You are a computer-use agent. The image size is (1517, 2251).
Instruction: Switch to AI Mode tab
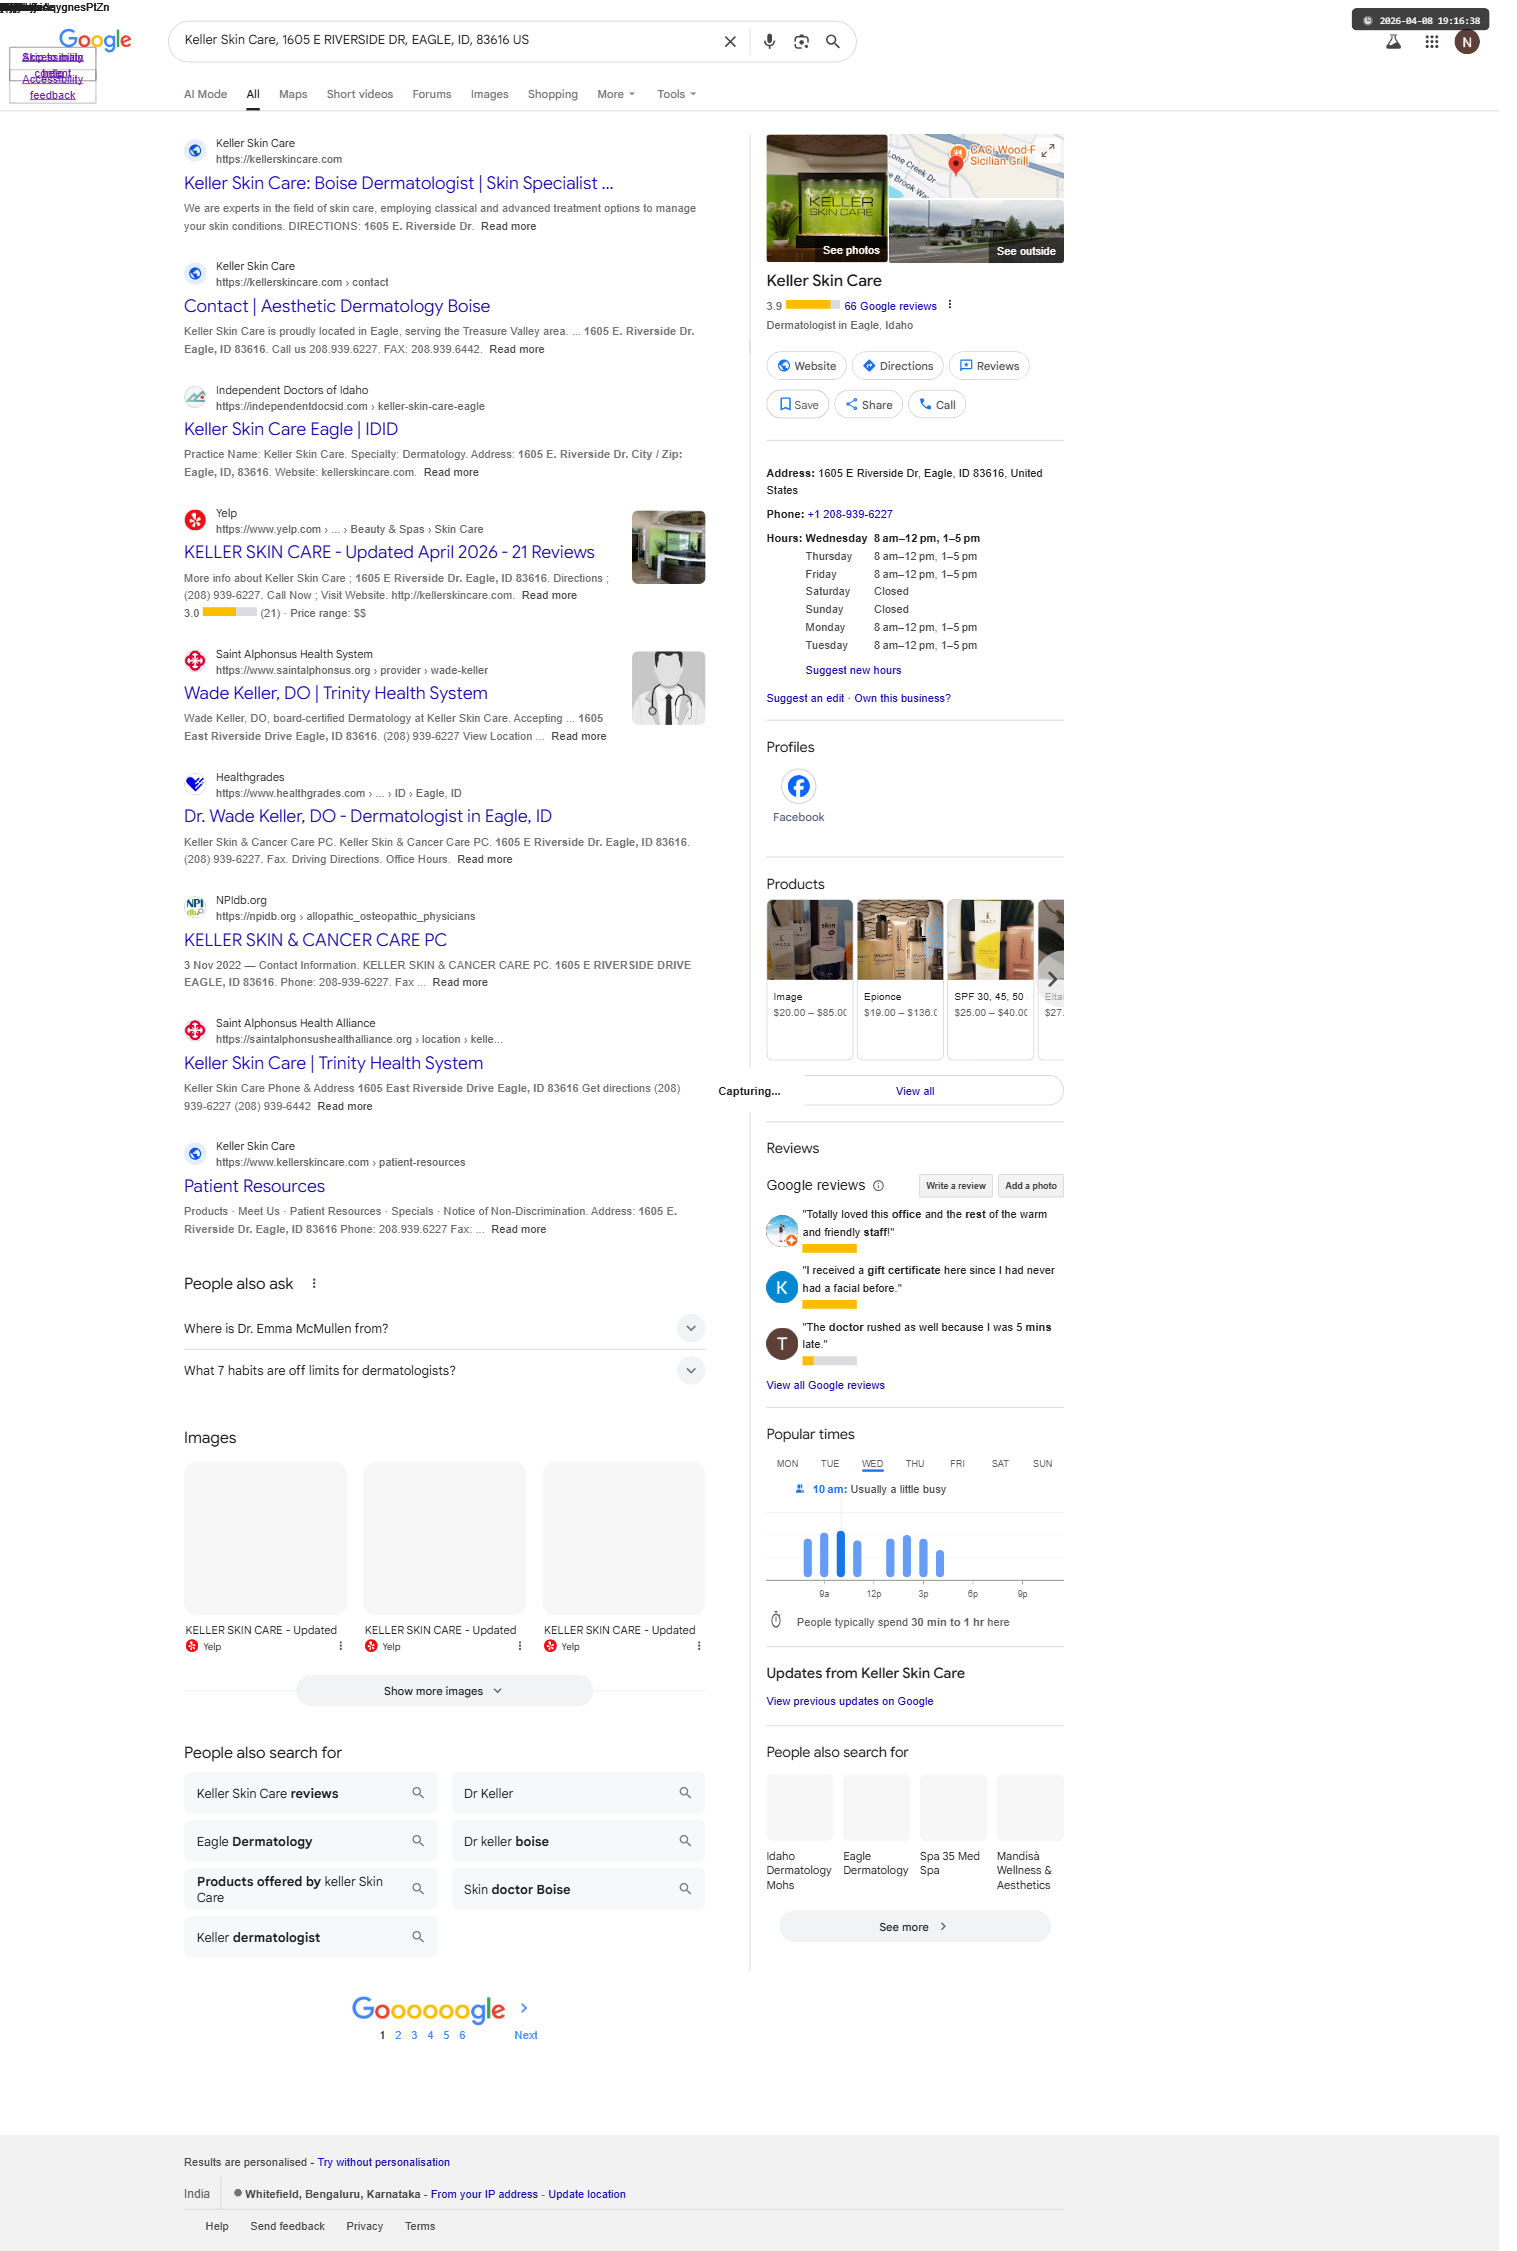pyautogui.click(x=205, y=94)
